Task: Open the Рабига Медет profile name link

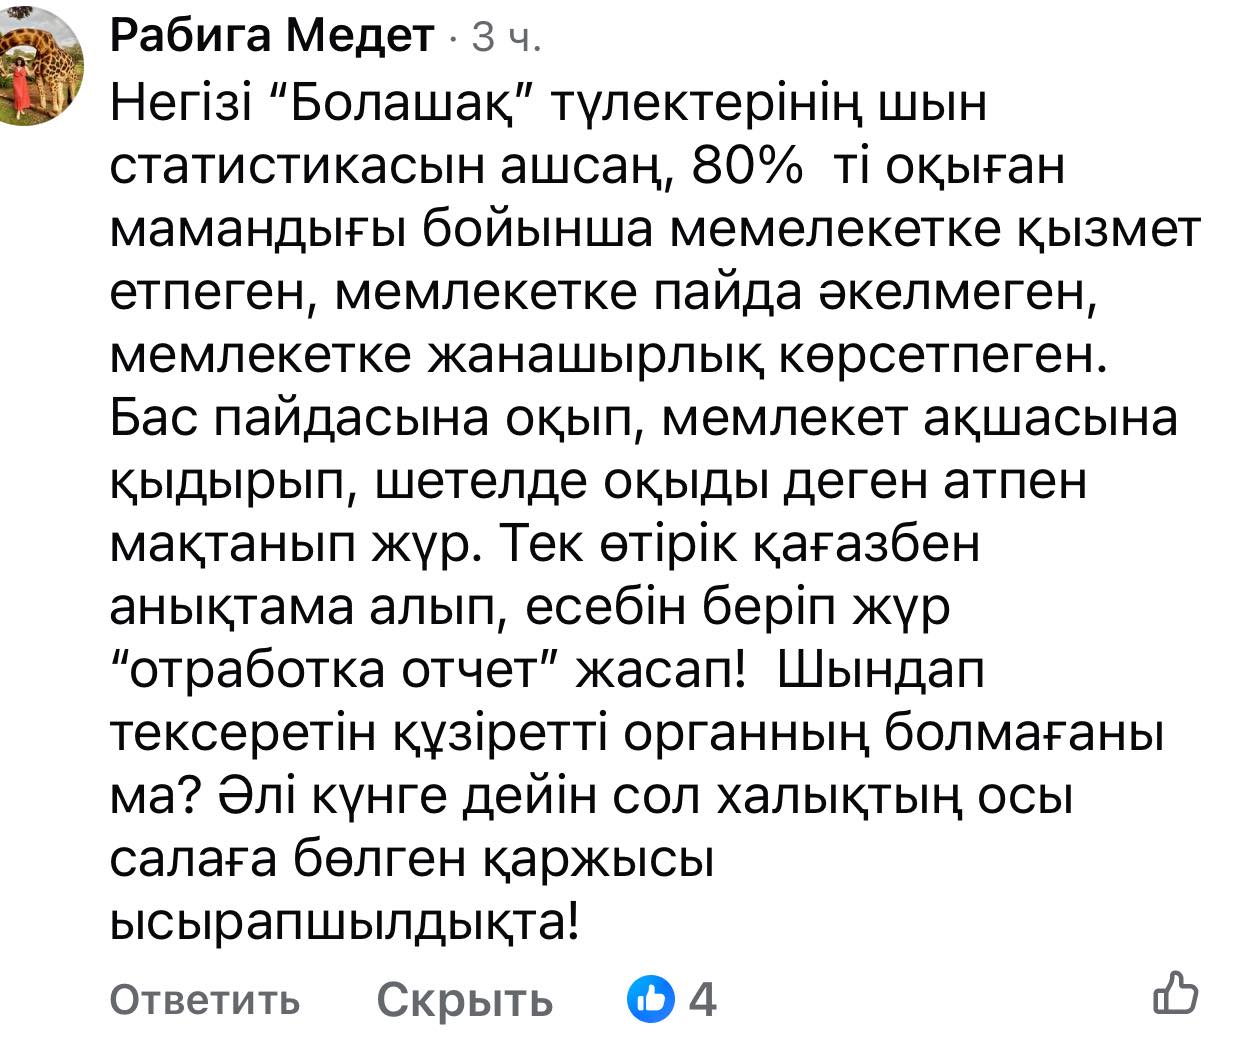Action: point(272,38)
